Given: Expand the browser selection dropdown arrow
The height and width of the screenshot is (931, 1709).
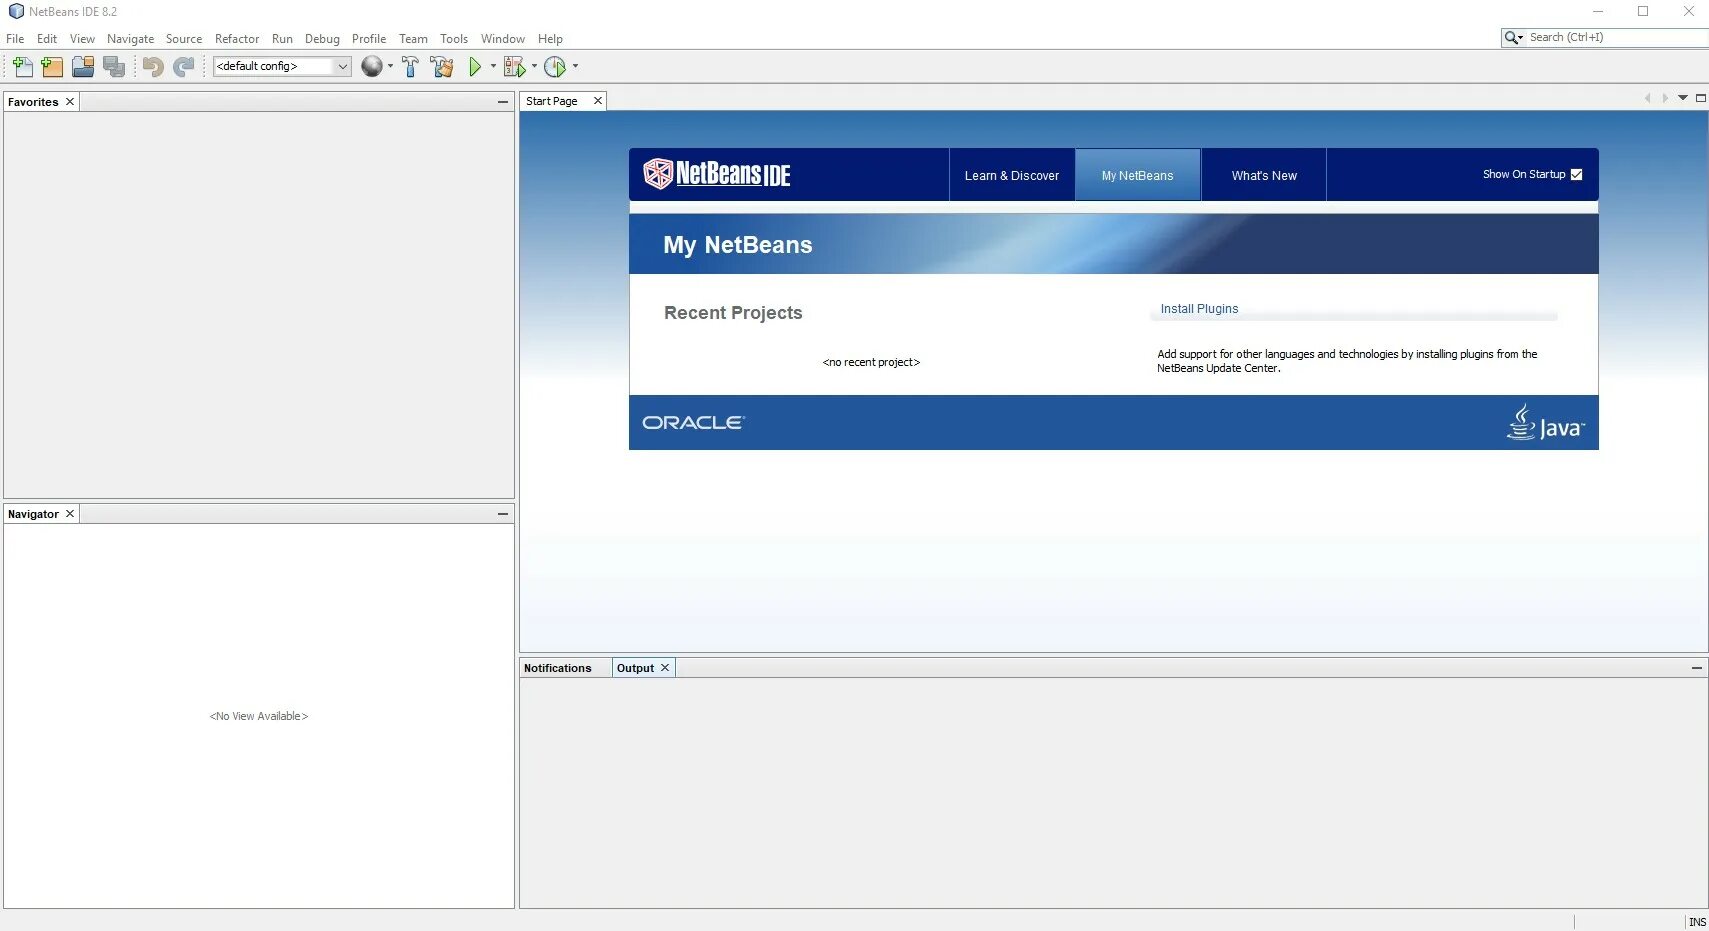Looking at the screenshot, I should pyautogui.click(x=390, y=67).
